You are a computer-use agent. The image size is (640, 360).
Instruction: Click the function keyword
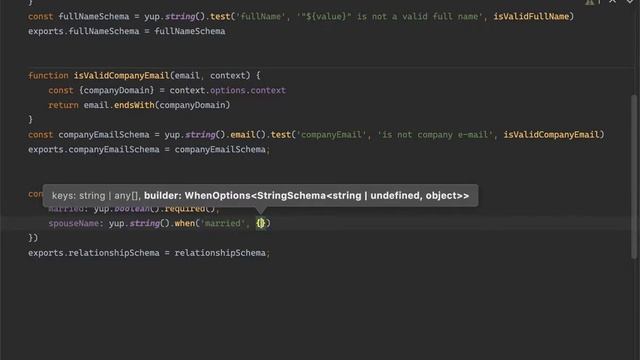(x=48, y=76)
